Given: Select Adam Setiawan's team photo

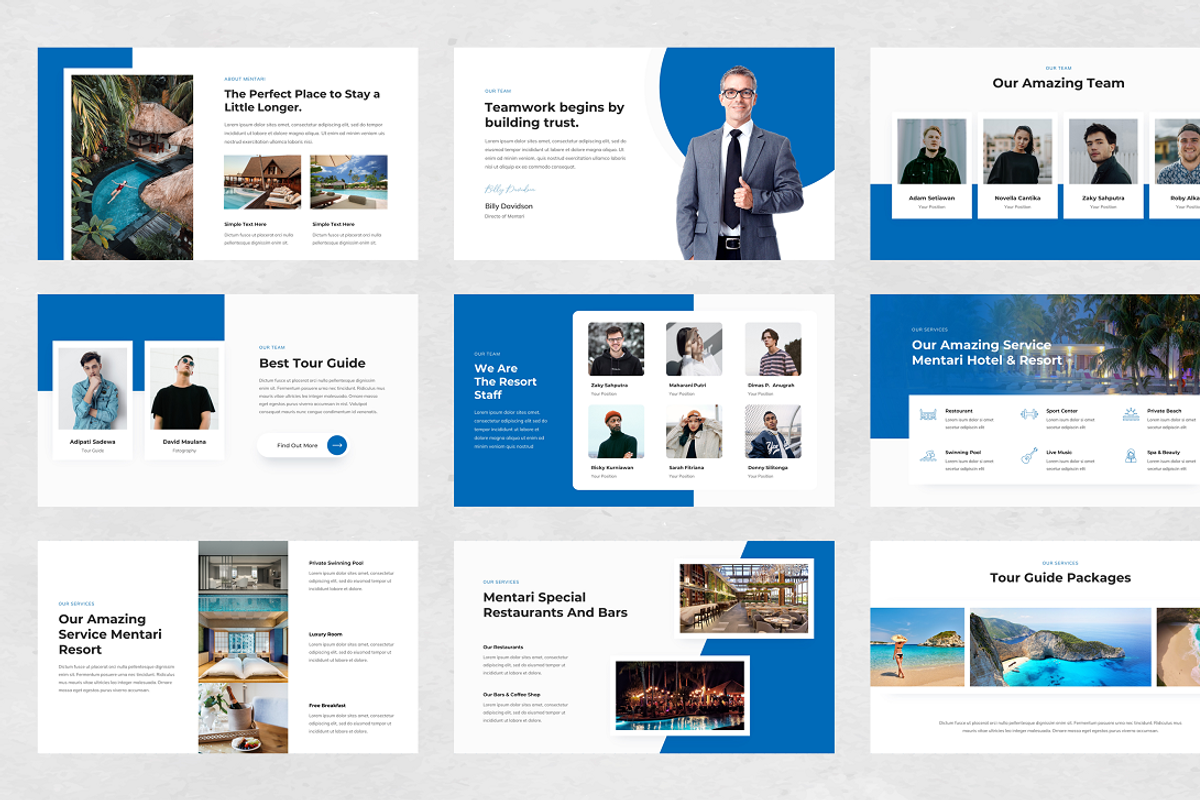Looking at the screenshot, I should (x=932, y=151).
